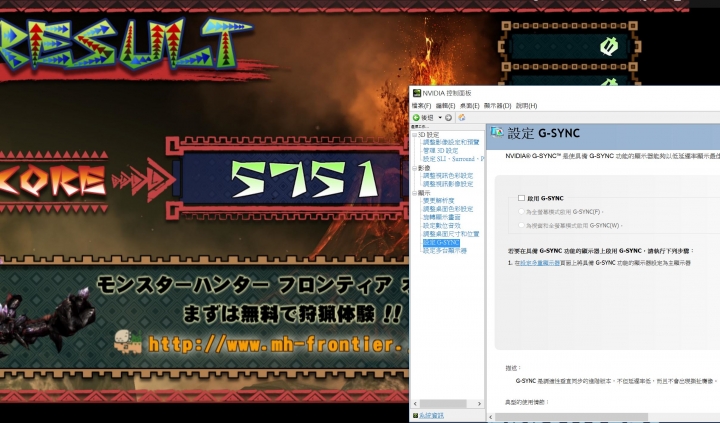Click the main content horizontal scrollbar thumb
This screenshot has width=720, height=423.
(571, 417)
